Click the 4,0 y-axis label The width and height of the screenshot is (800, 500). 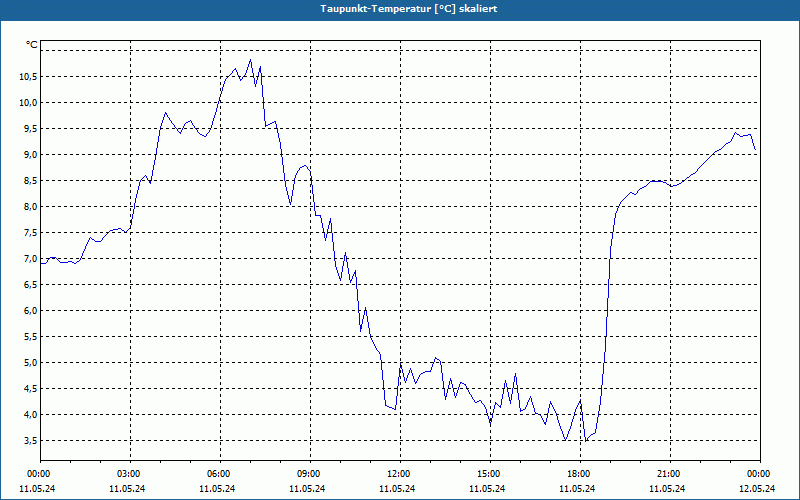point(30,414)
